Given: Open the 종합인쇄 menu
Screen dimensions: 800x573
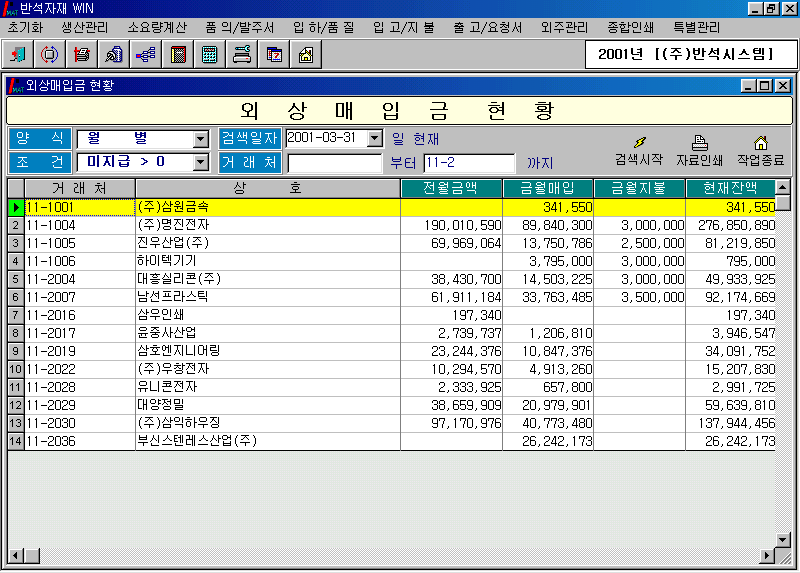Looking at the screenshot, I should pyautogui.click(x=632, y=27).
